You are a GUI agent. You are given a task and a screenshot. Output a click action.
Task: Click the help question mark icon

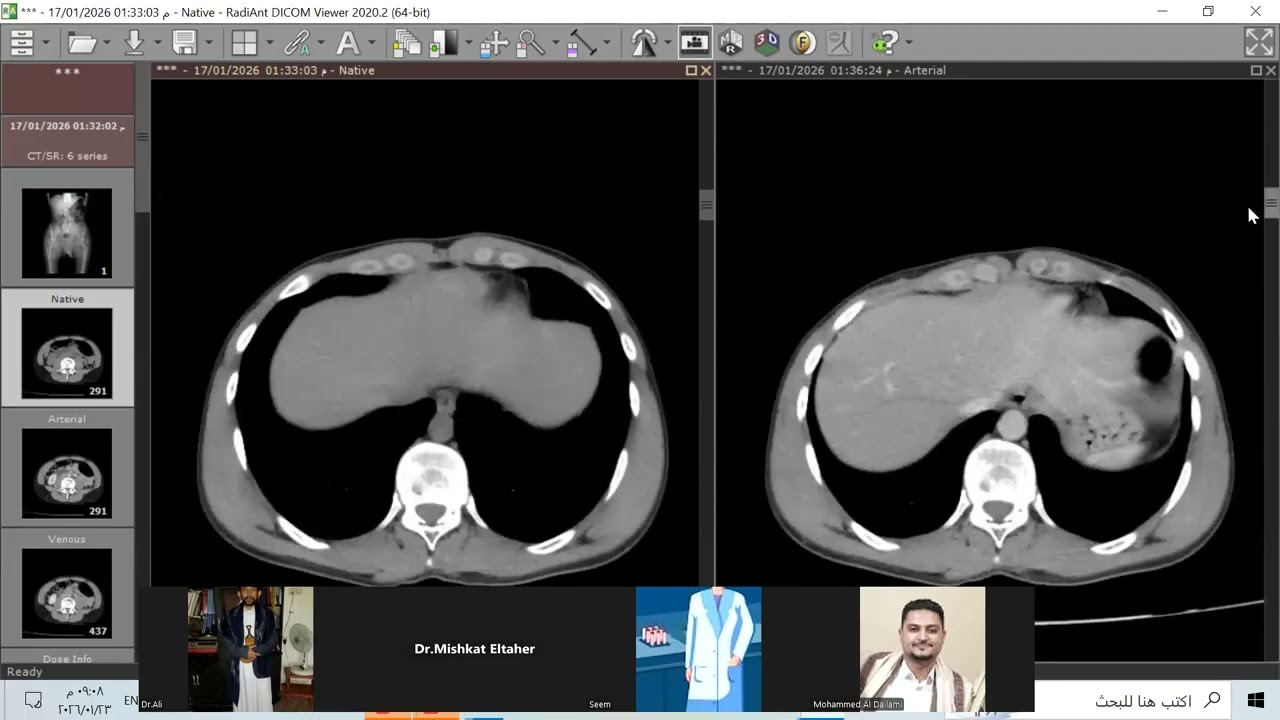click(x=884, y=43)
